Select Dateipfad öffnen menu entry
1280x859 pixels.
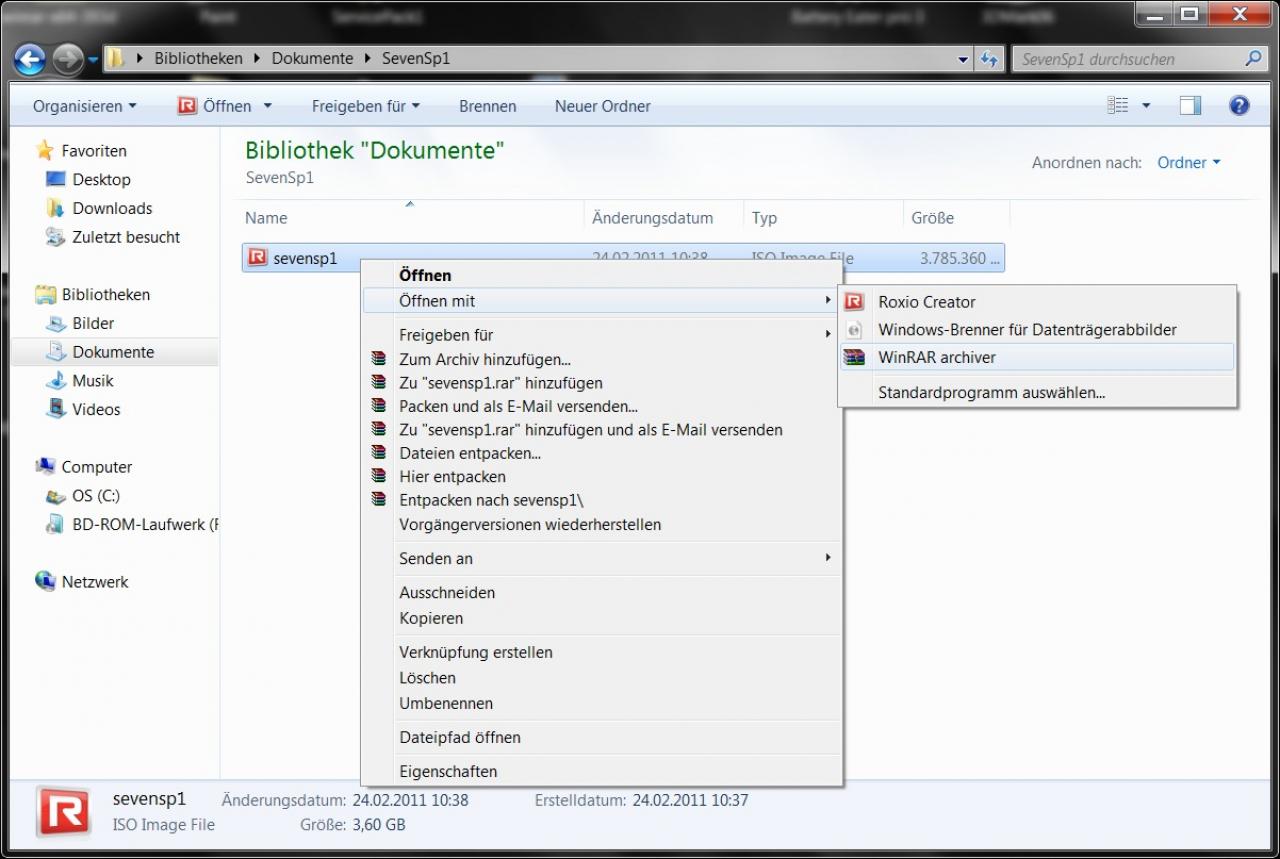pos(602,737)
